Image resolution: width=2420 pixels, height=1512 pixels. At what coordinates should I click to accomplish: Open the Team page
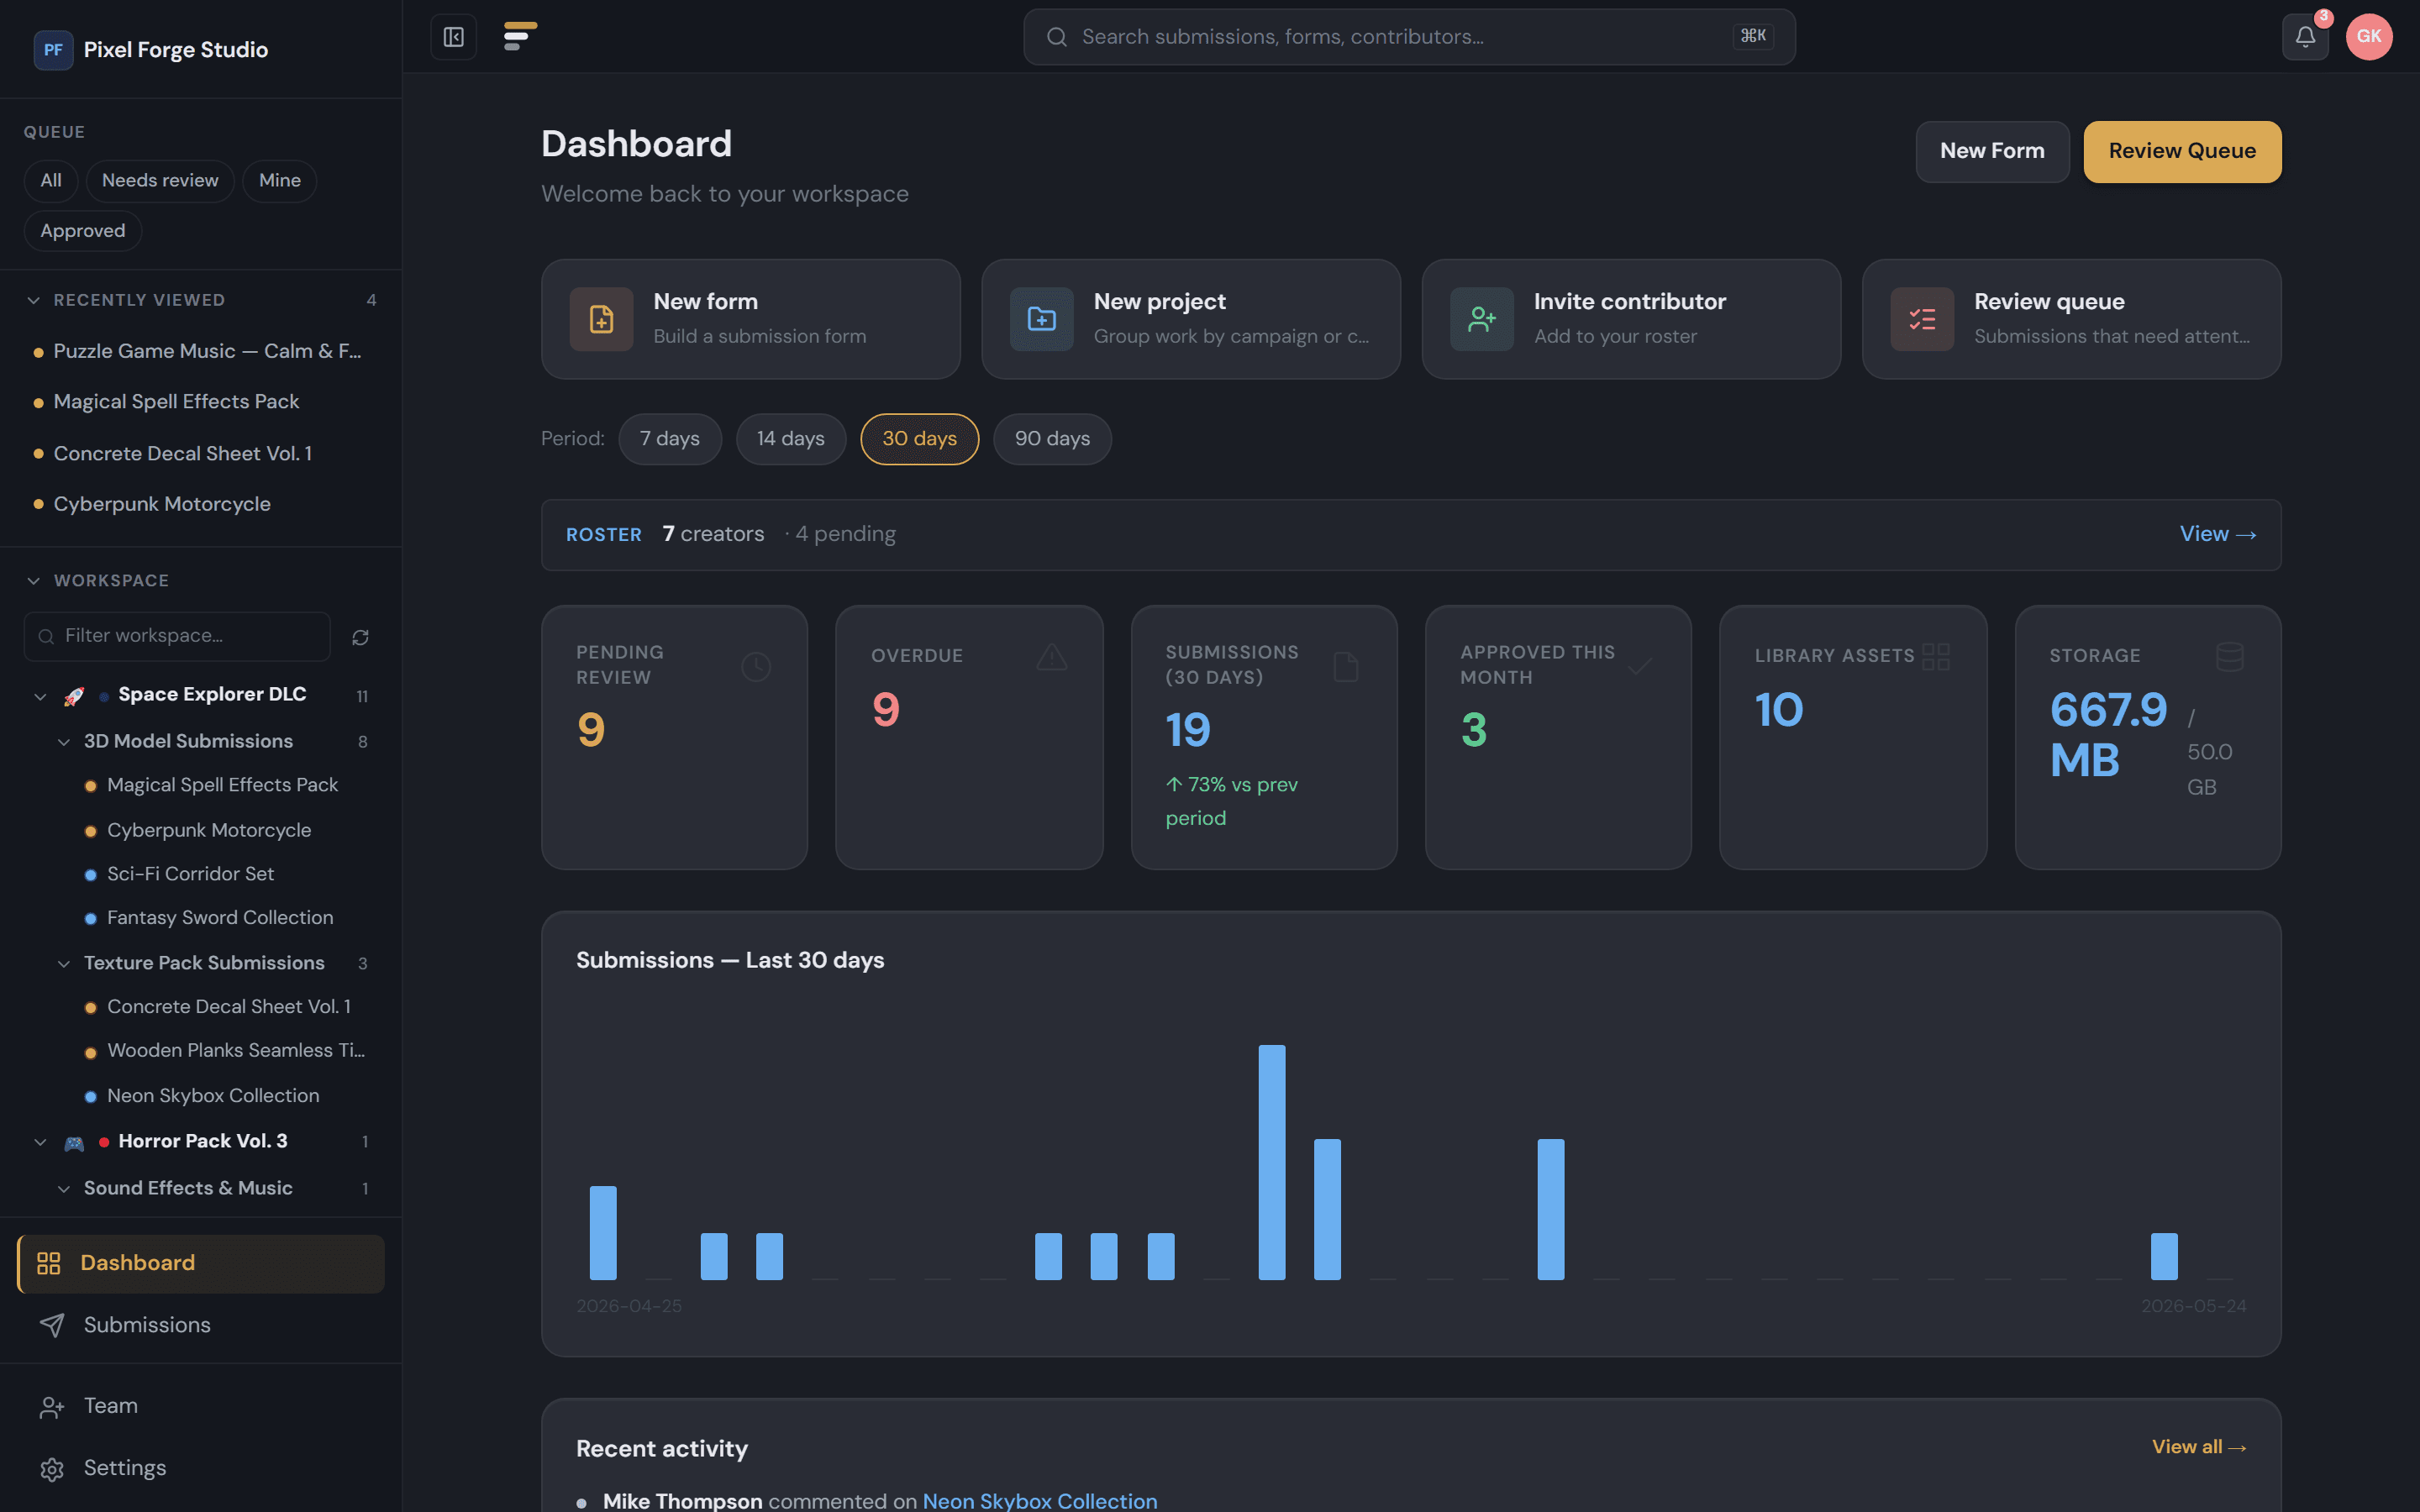click(x=201, y=1407)
